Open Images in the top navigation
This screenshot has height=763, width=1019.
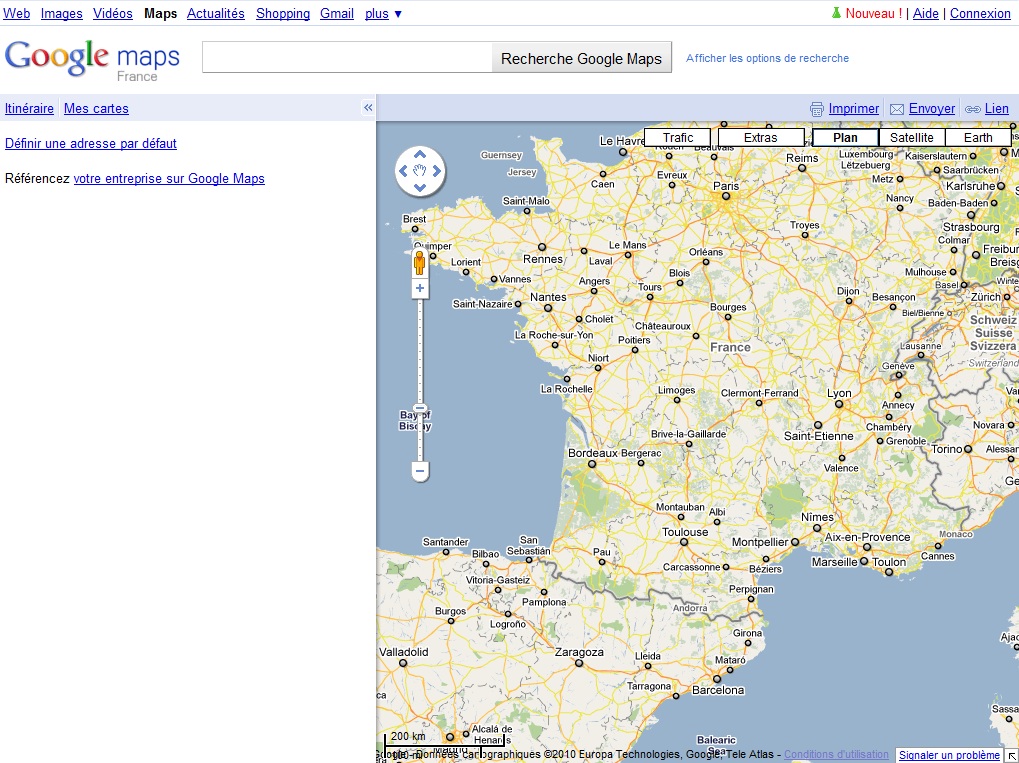tap(62, 13)
